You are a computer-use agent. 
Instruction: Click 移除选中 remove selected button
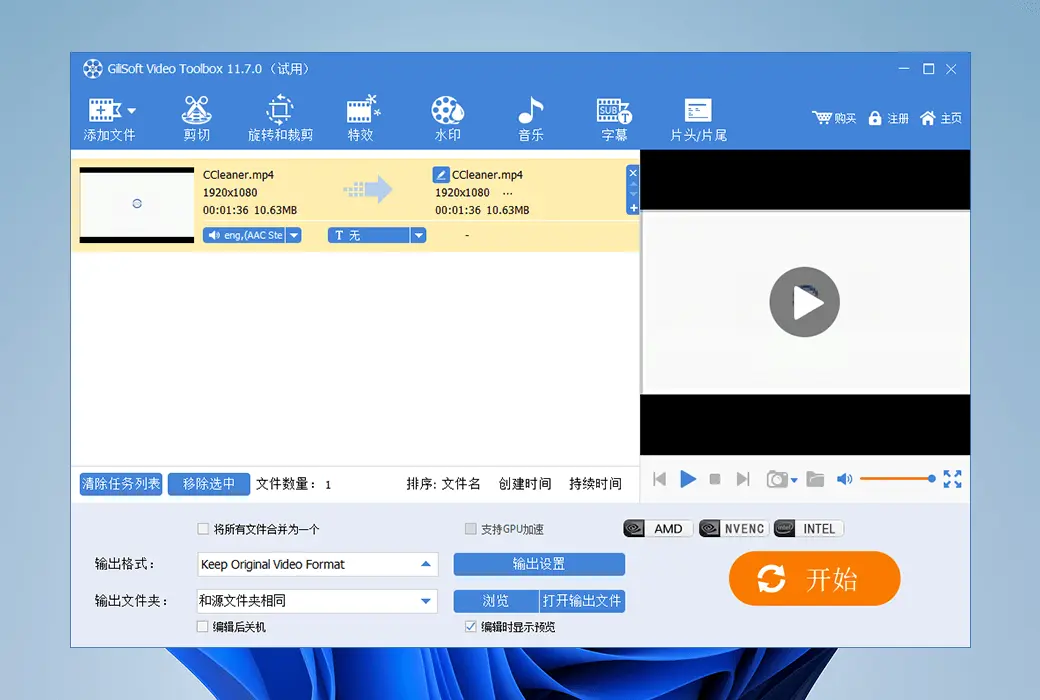click(209, 484)
